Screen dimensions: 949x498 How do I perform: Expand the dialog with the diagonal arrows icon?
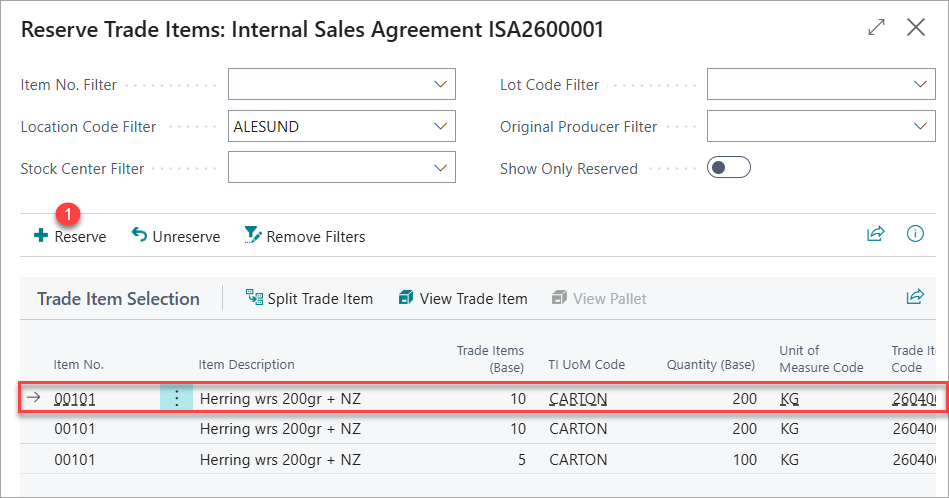point(876,27)
